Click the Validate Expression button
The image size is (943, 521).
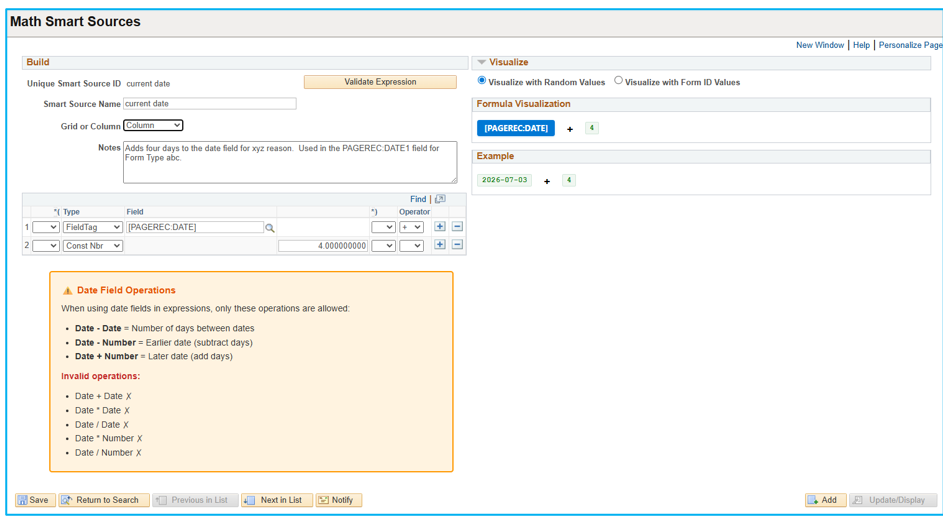[x=380, y=82]
